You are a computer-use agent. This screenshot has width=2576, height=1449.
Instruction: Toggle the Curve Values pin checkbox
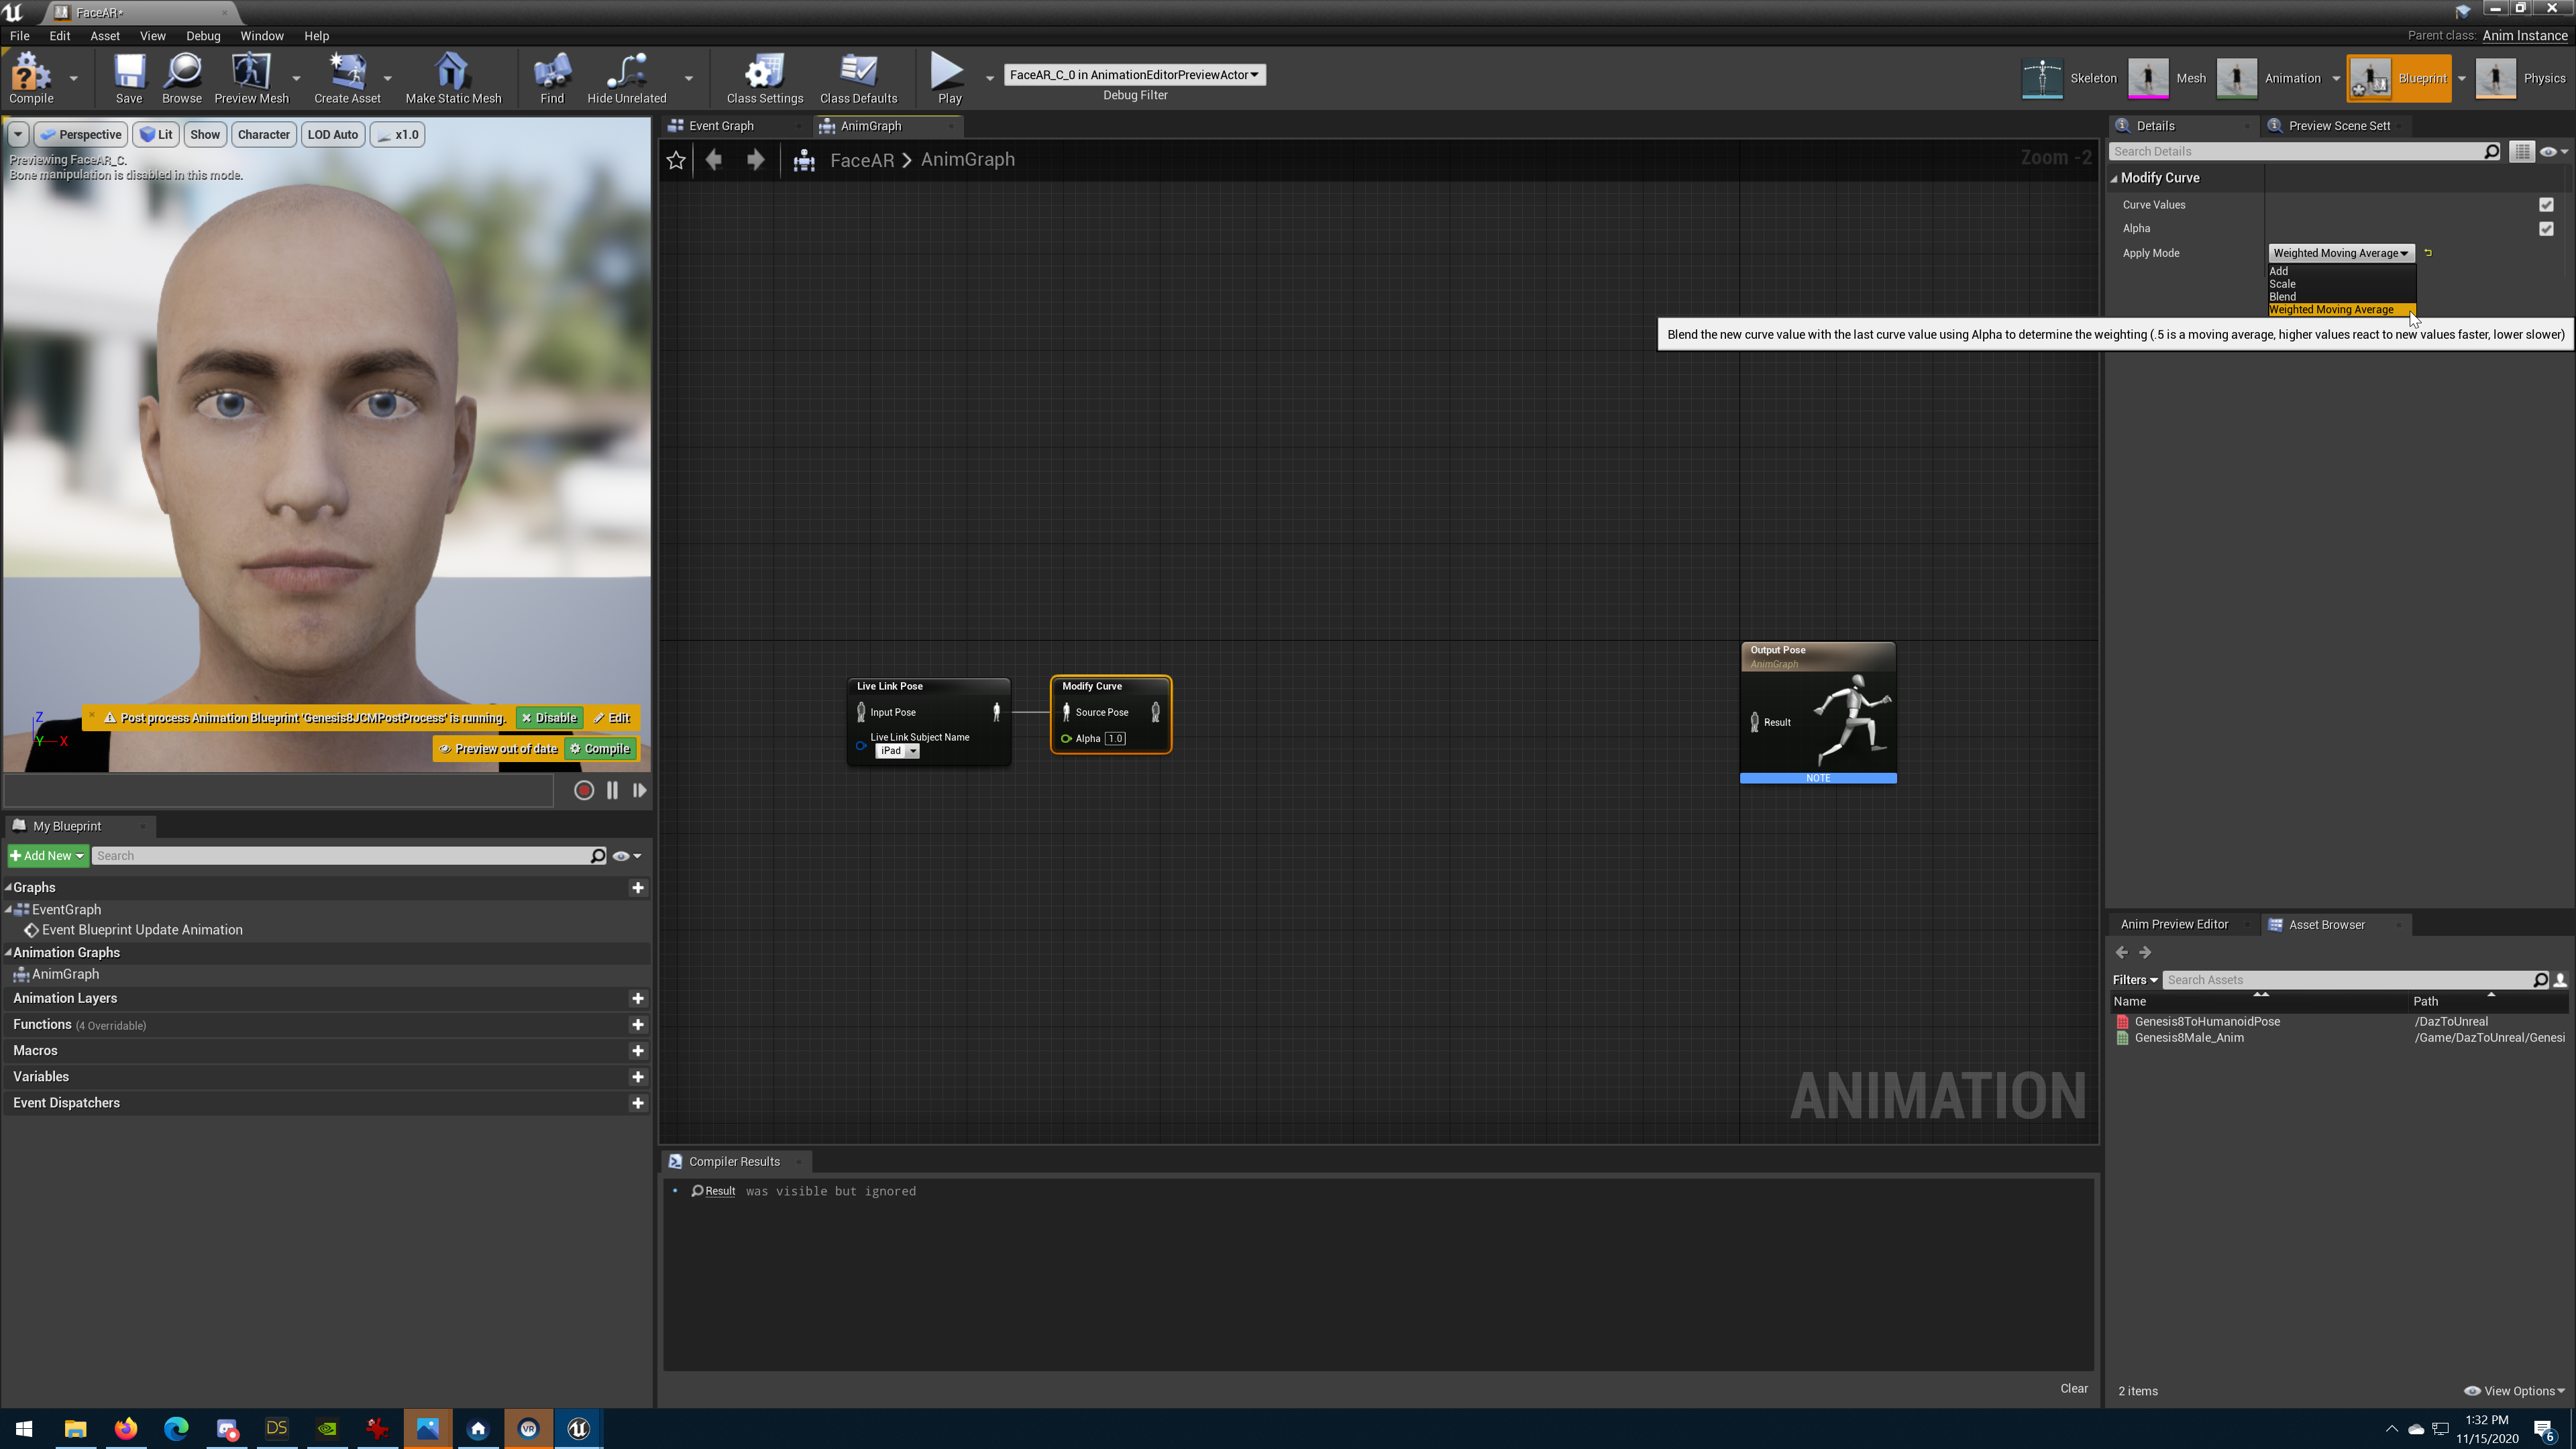(2546, 205)
